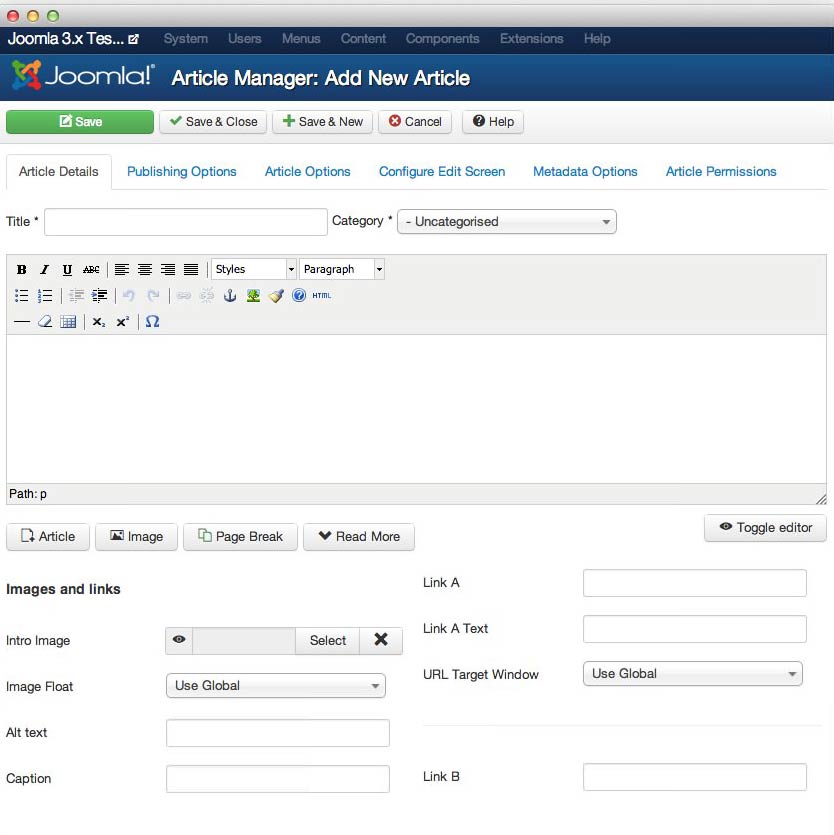
Task: Switch to the Publishing Options tab
Action: click(x=182, y=172)
